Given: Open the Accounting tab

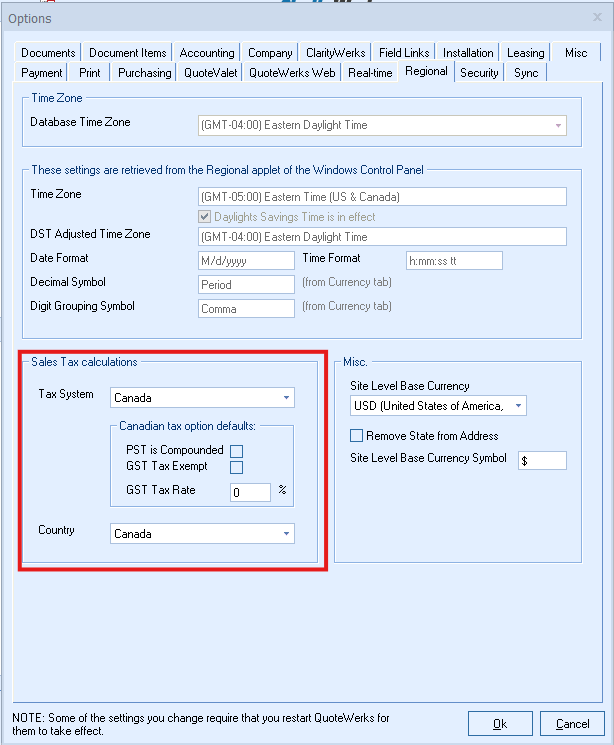Looking at the screenshot, I should 207,53.
